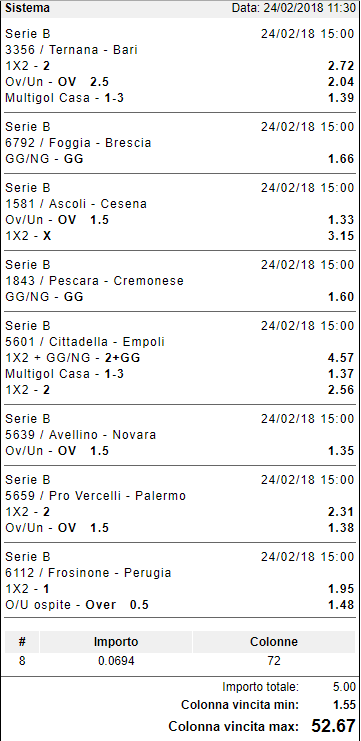Viewport: 361px width, 741px height.
Task: Click the GG odds 1.66 for Foggia - Brescia
Action: click(x=341, y=159)
